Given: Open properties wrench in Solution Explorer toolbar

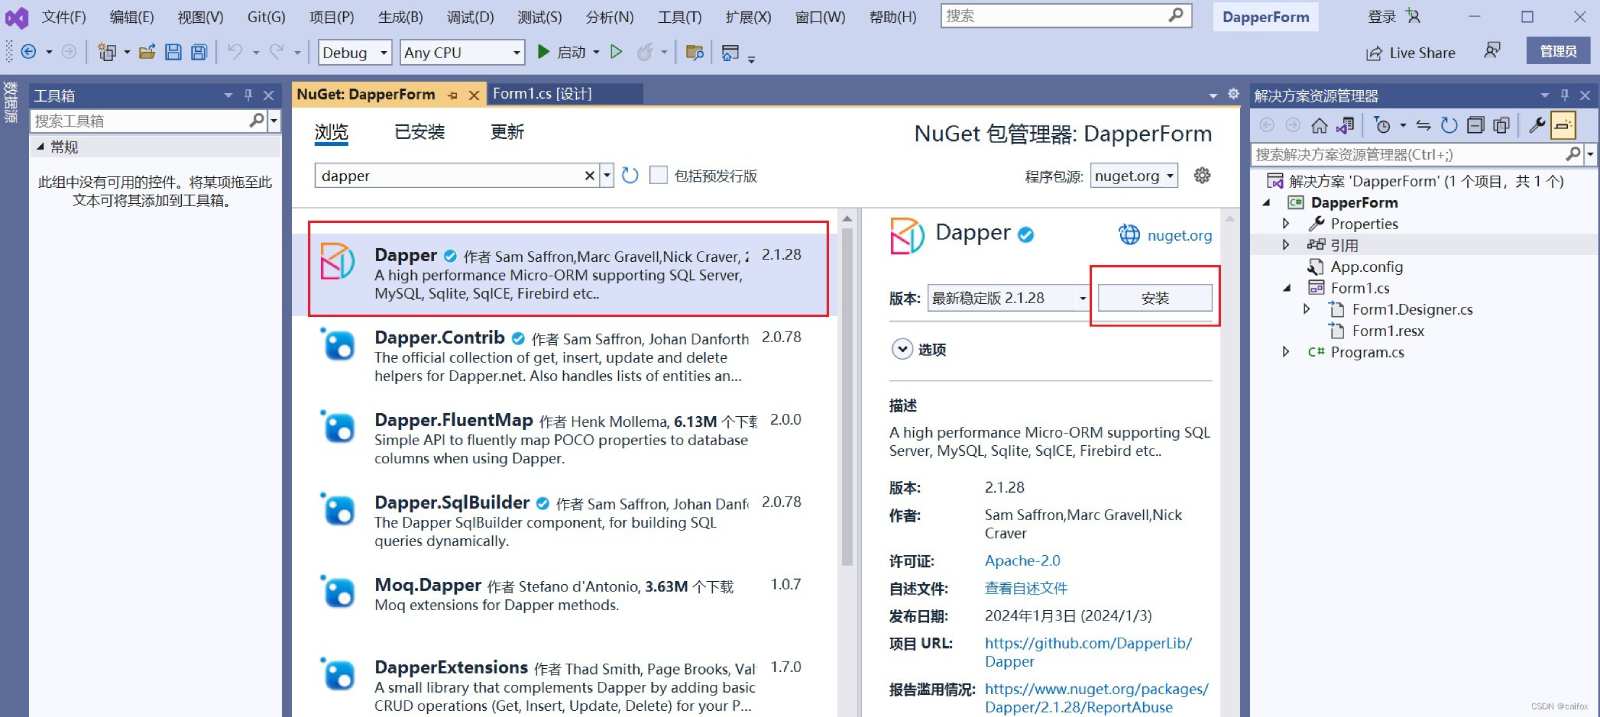Looking at the screenshot, I should (1537, 125).
